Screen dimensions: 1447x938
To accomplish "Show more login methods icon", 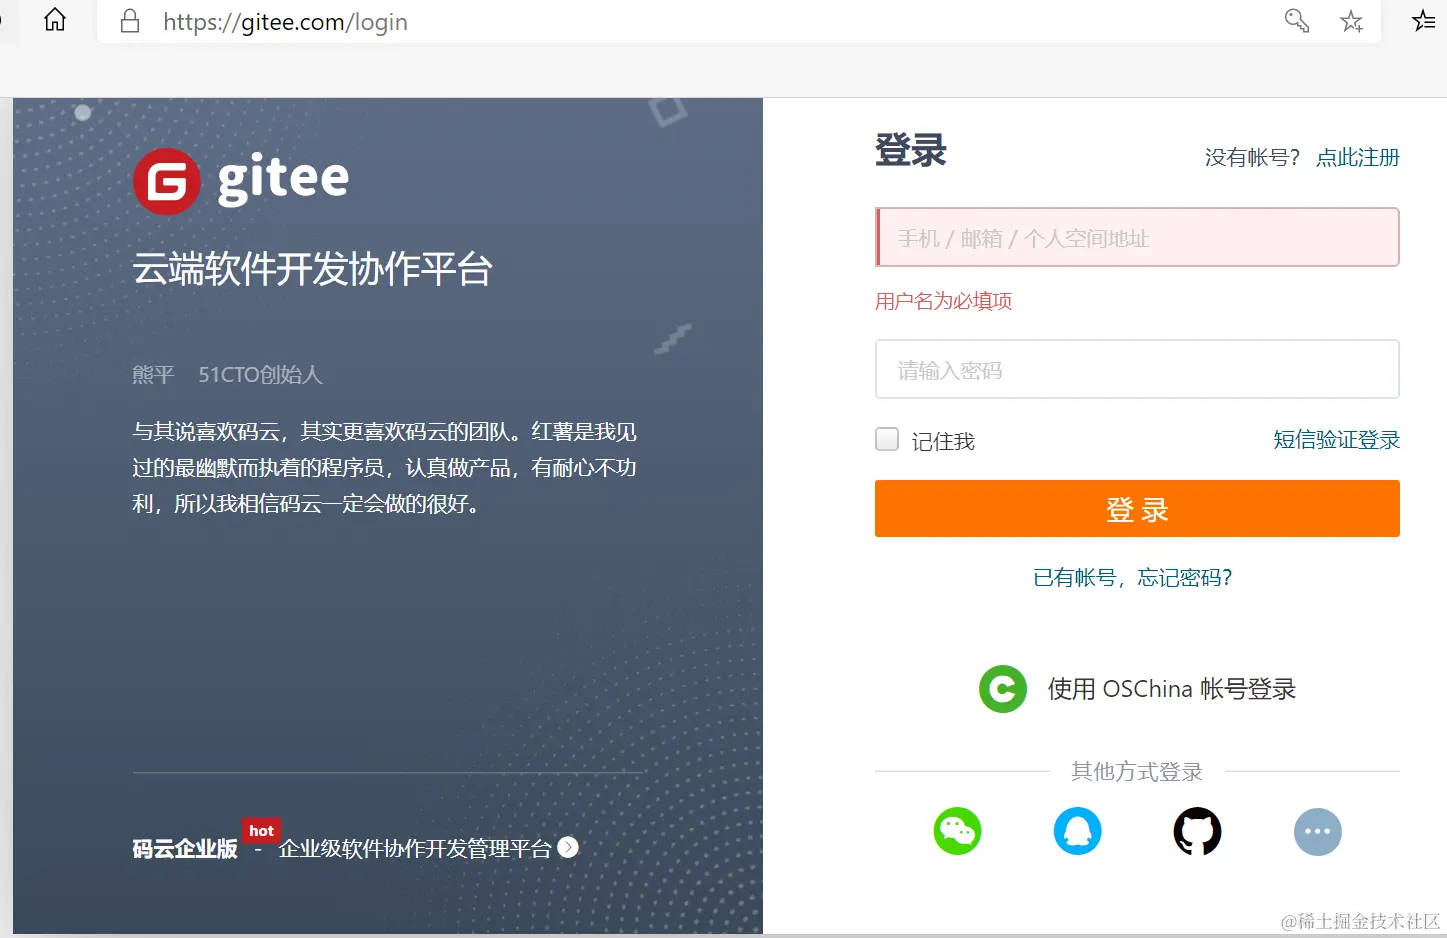I will 1318,832.
